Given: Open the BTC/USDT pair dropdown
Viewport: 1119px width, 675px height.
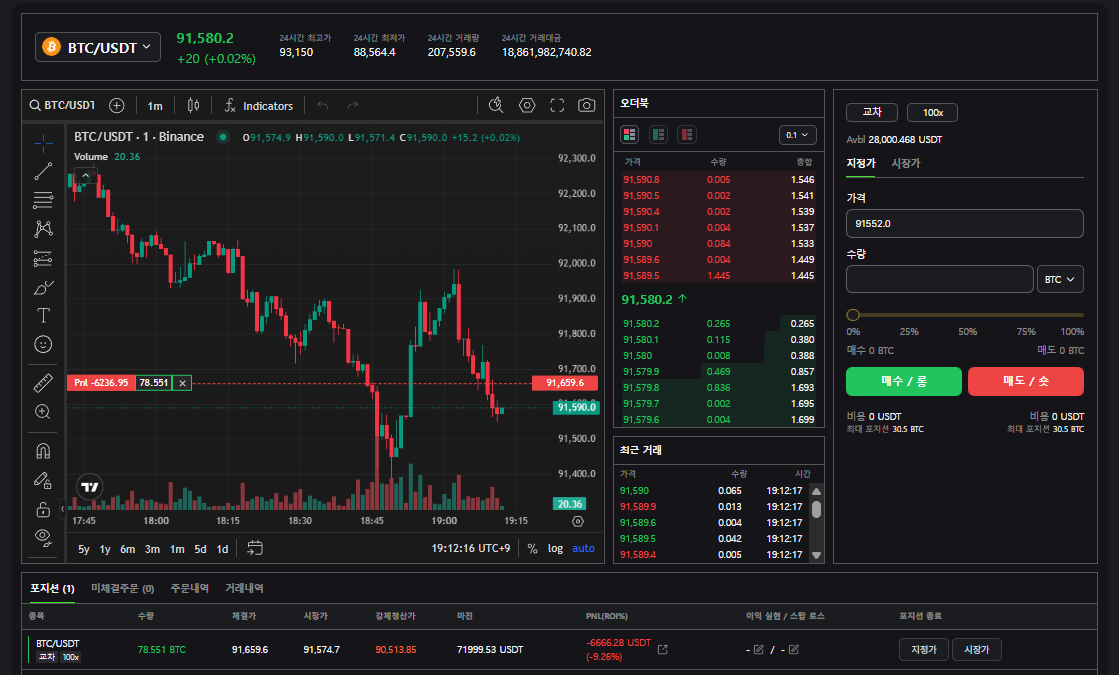Looking at the screenshot, I should pyautogui.click(x=98, y=47).
